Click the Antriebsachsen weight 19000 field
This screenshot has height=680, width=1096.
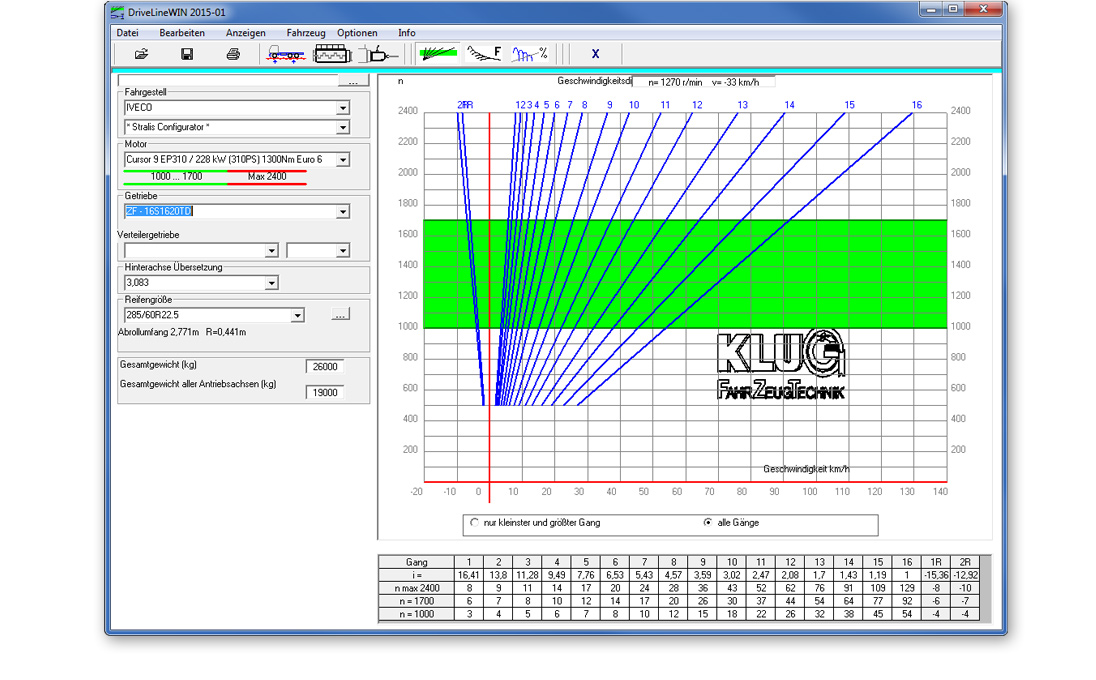coord(325,393)
